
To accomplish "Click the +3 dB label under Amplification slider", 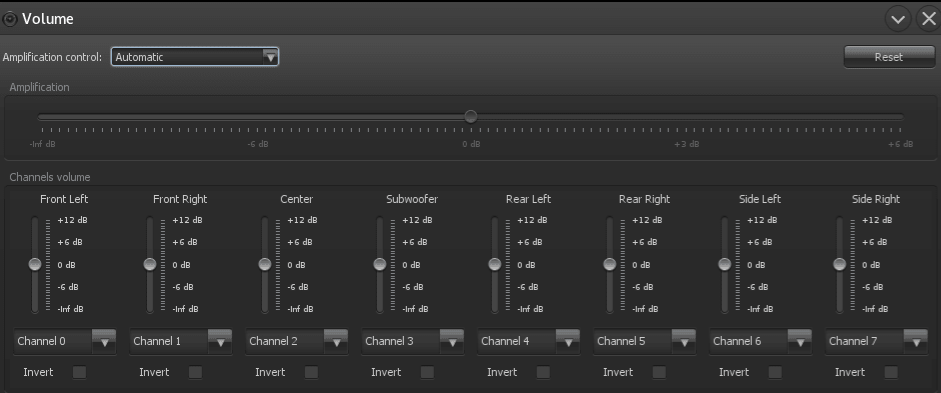I will (687, 144).
